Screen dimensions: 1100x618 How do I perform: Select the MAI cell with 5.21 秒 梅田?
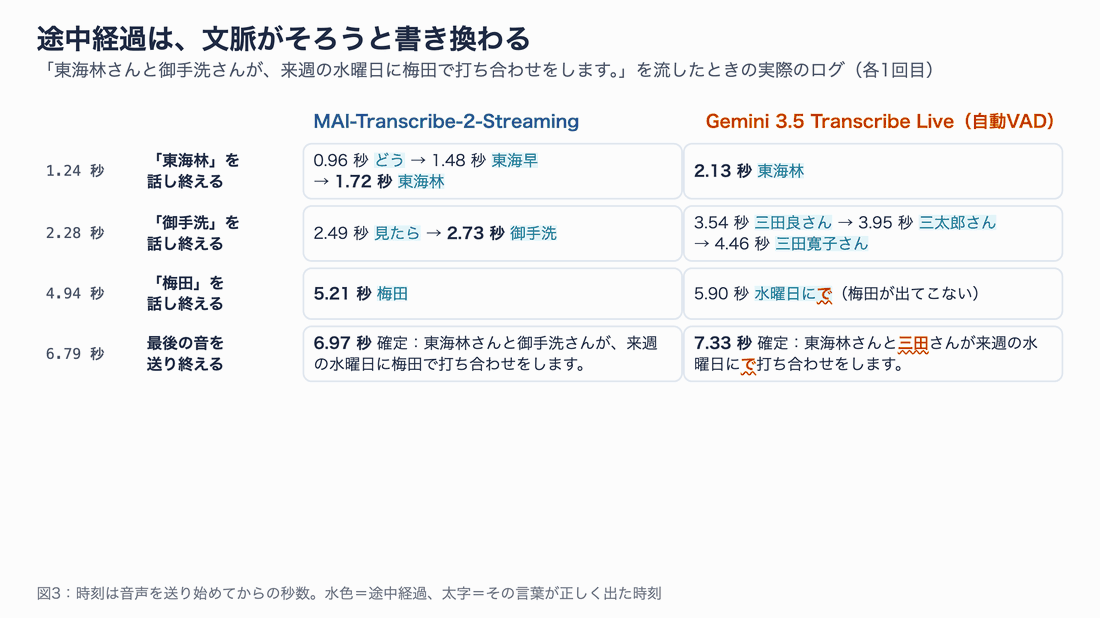[492, 293]
